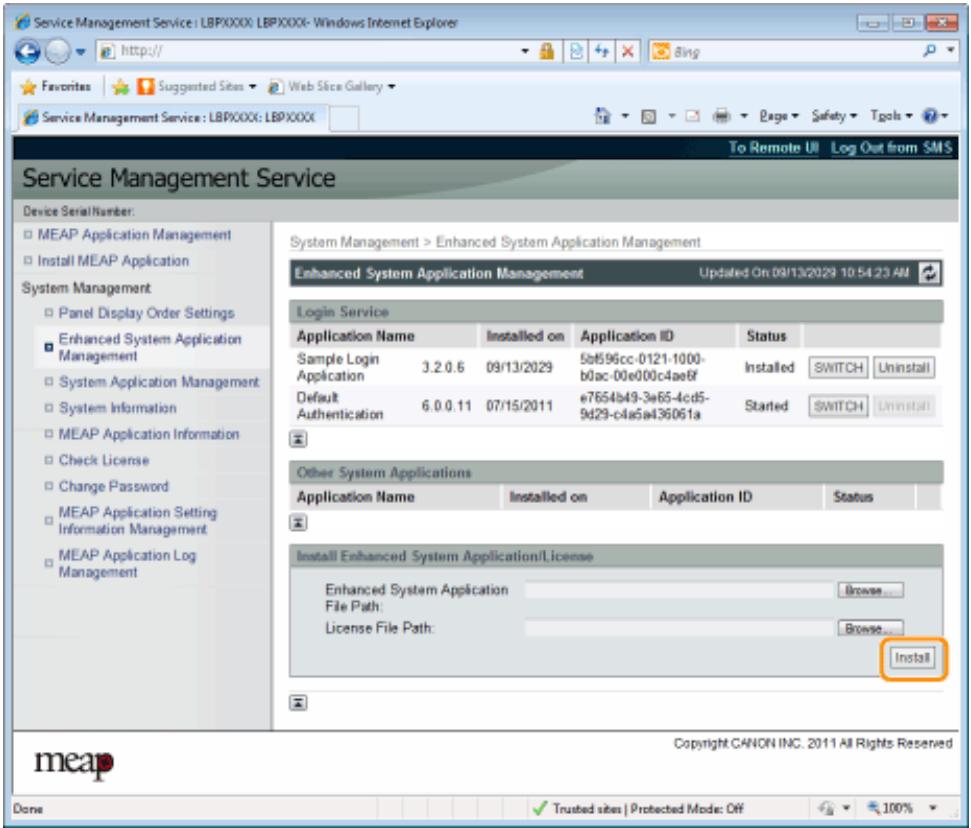Click the Print icon in the IE command bar
971x828 pixels.
[x=721, y=116]
